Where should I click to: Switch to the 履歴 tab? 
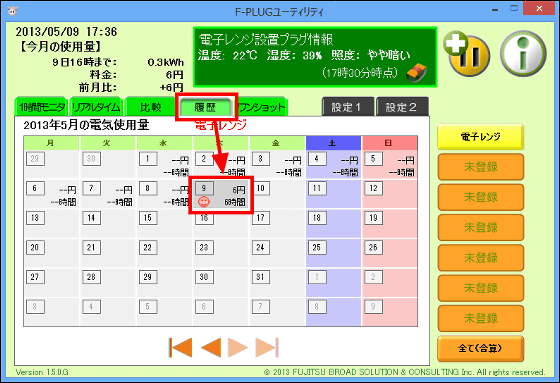(x=205, y=107)
